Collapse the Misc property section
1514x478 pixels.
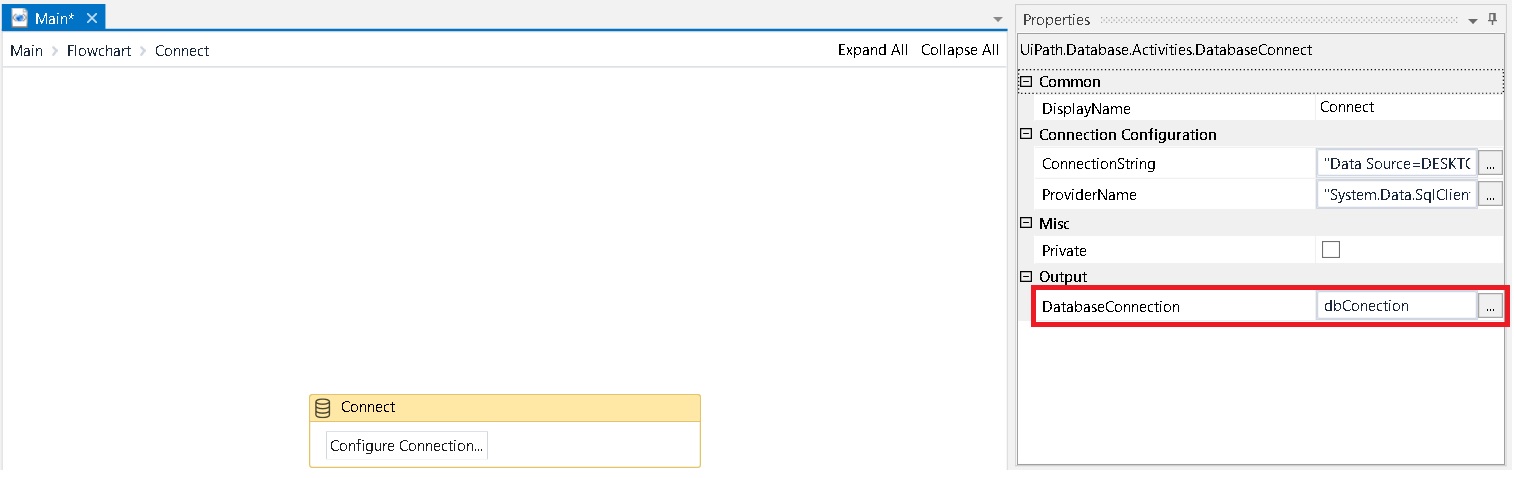(x=1025, y=223)
